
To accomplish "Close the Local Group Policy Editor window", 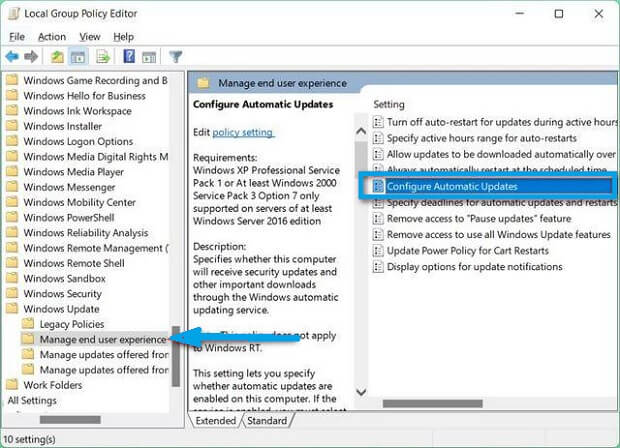I will (x=599, y=13).
